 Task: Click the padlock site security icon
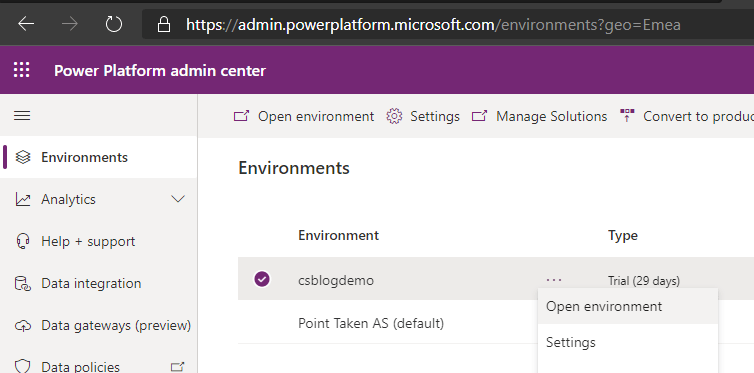tap(164, 24)
